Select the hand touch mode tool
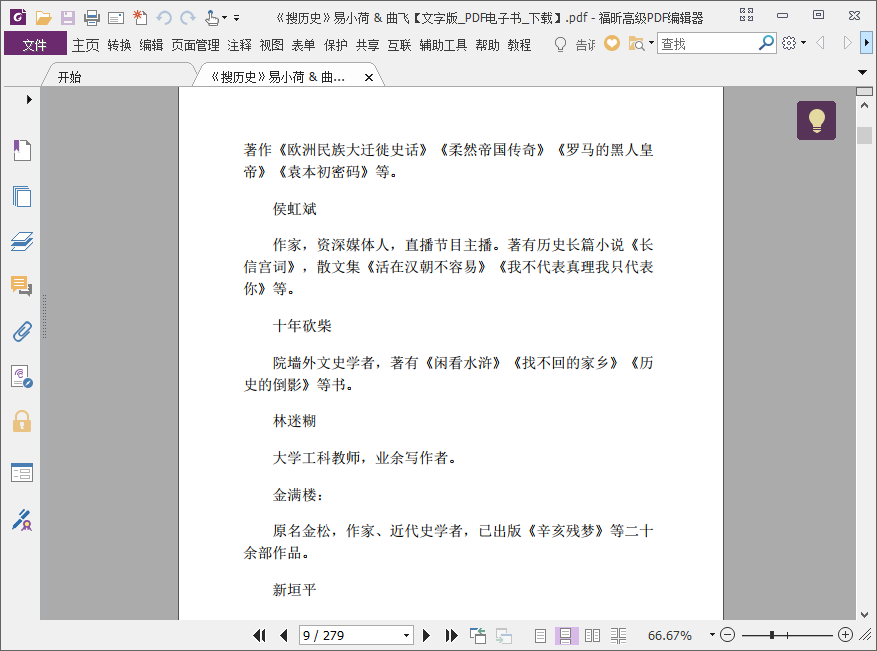The image size is (877, 651). [x=212, y=18]
